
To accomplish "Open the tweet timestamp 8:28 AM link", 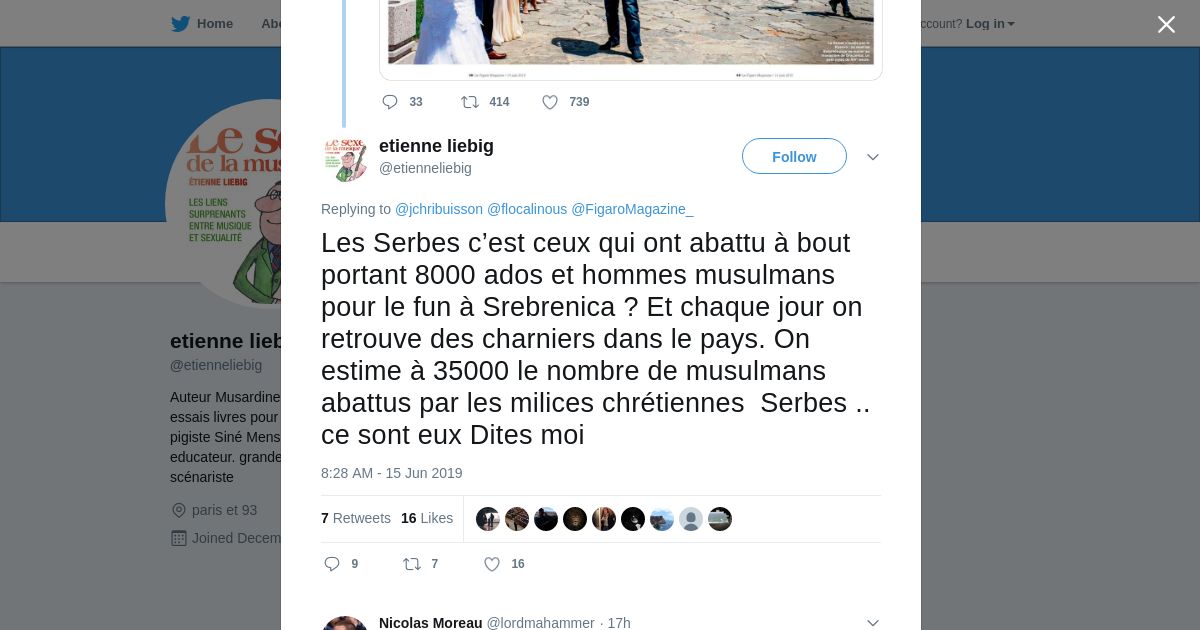I will tap(392, 473).
